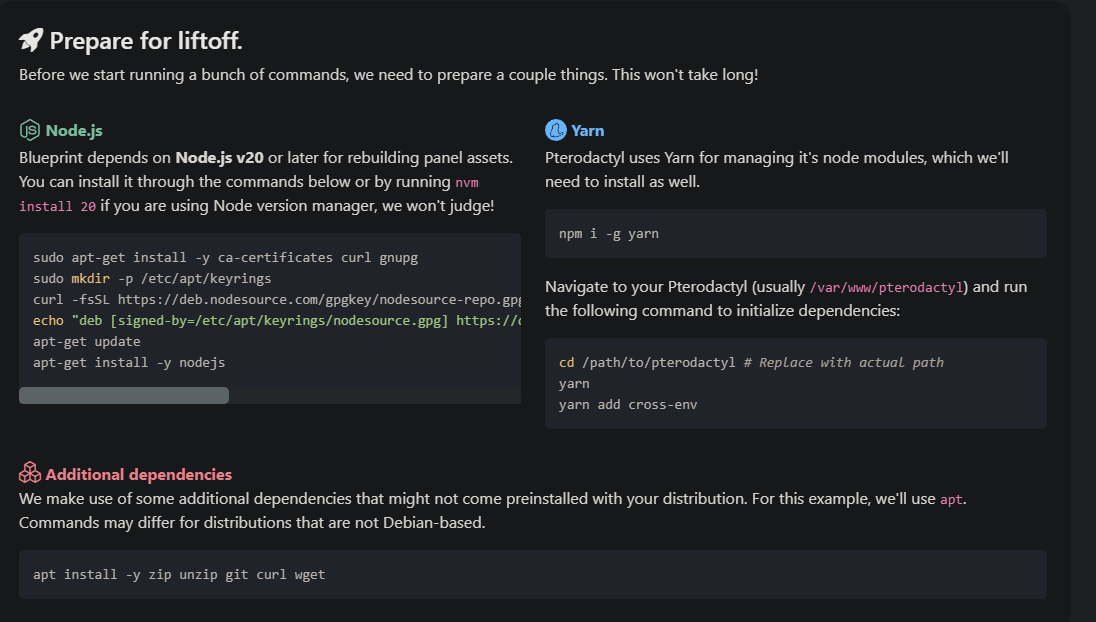The image size is (1096, 622).
Task: Click the Additional dependencies heading
Action: coord(138,475)
